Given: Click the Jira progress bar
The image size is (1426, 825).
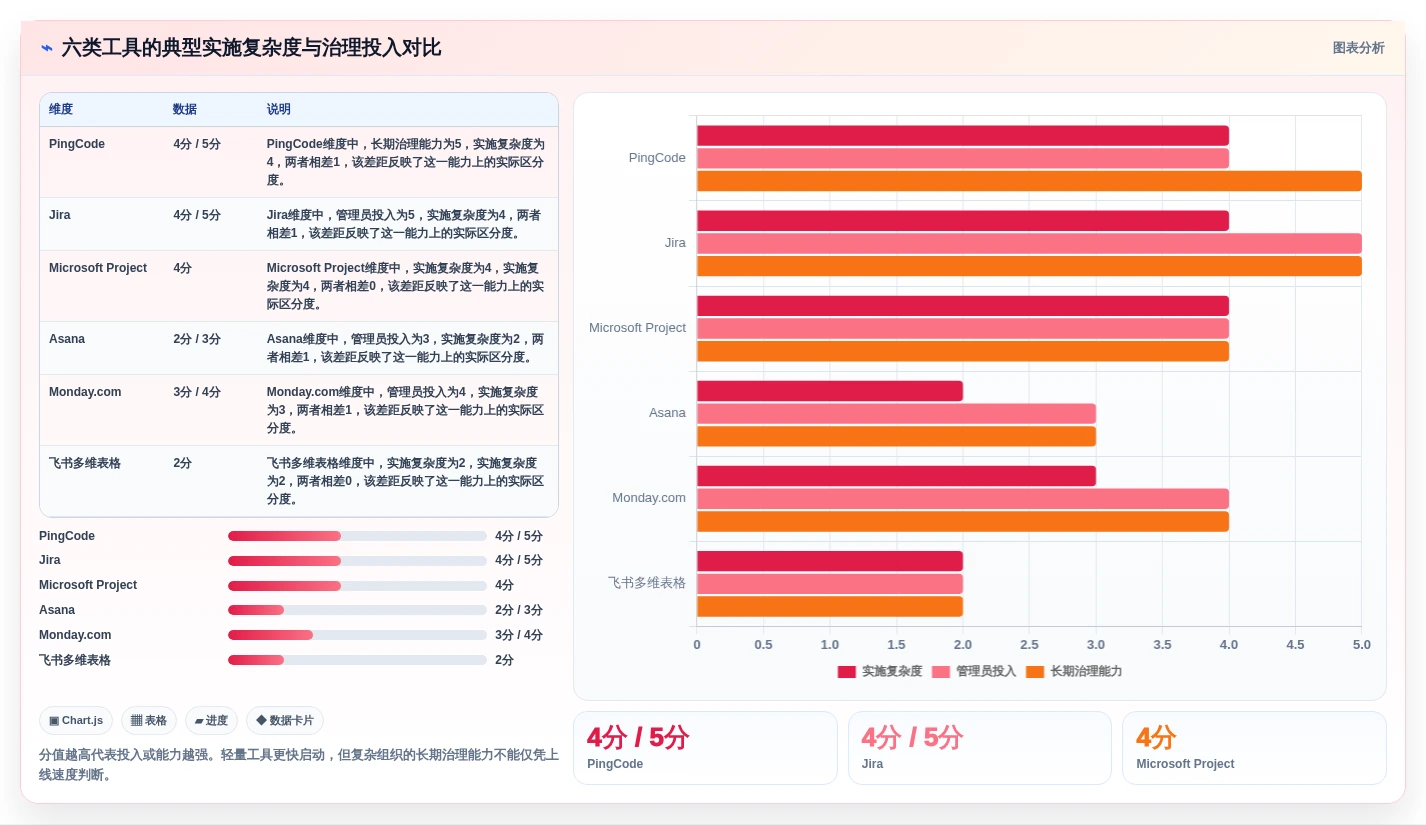Looking at the screenshot, I should pyautogui.click(x=357, y=561).
